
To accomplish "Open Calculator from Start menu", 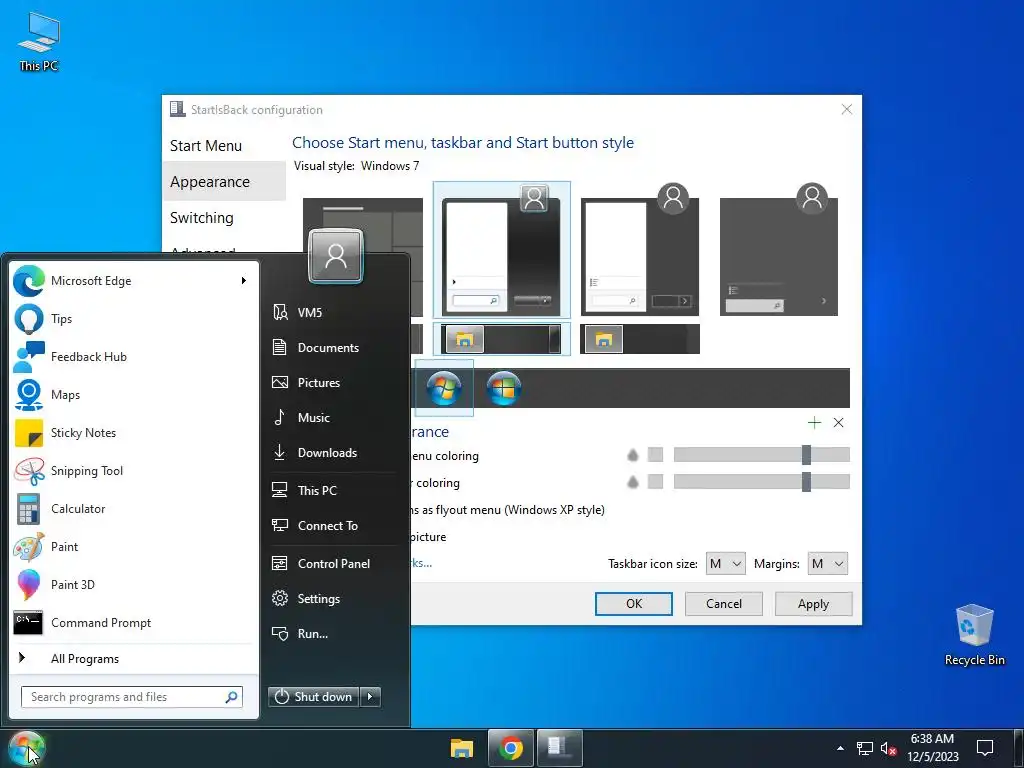I will pos(131,509).
